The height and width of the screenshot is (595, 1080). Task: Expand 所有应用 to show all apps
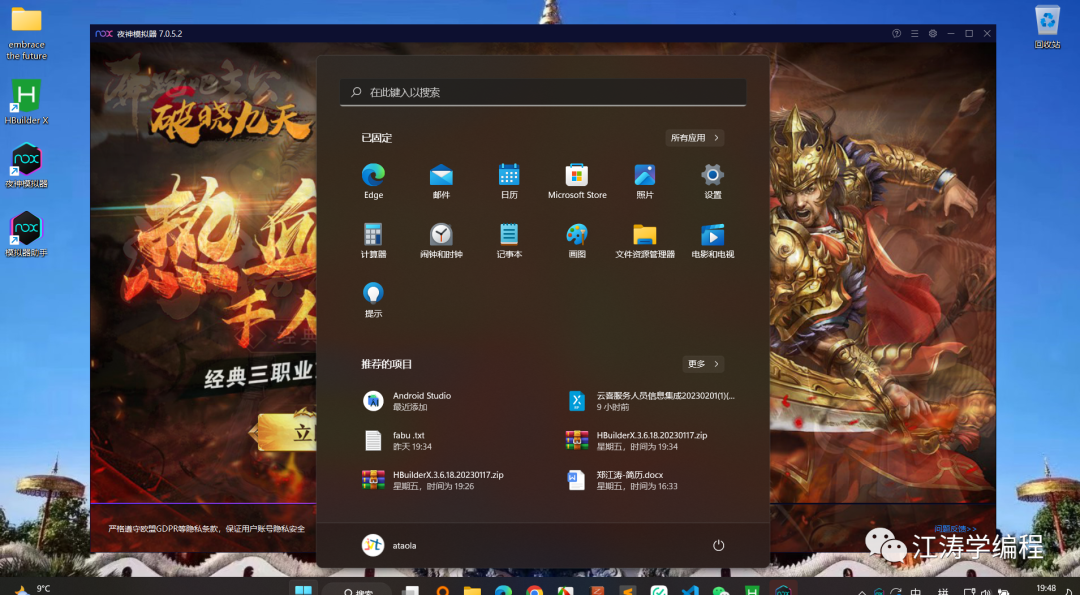tap(694, 137)
